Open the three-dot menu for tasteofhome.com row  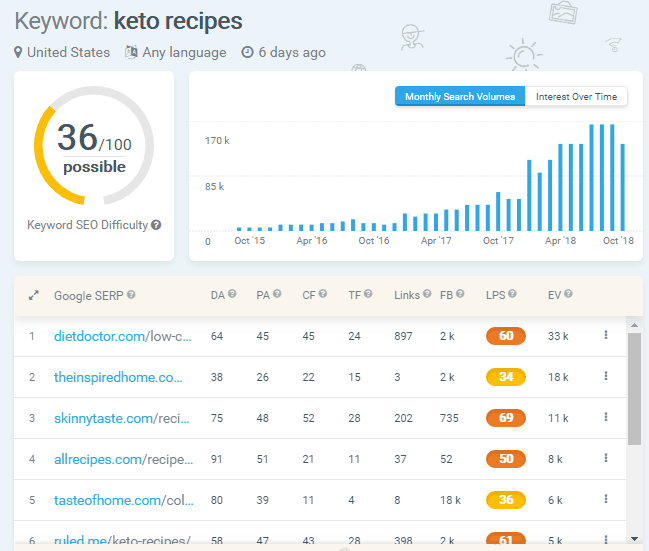coord(606,501)
